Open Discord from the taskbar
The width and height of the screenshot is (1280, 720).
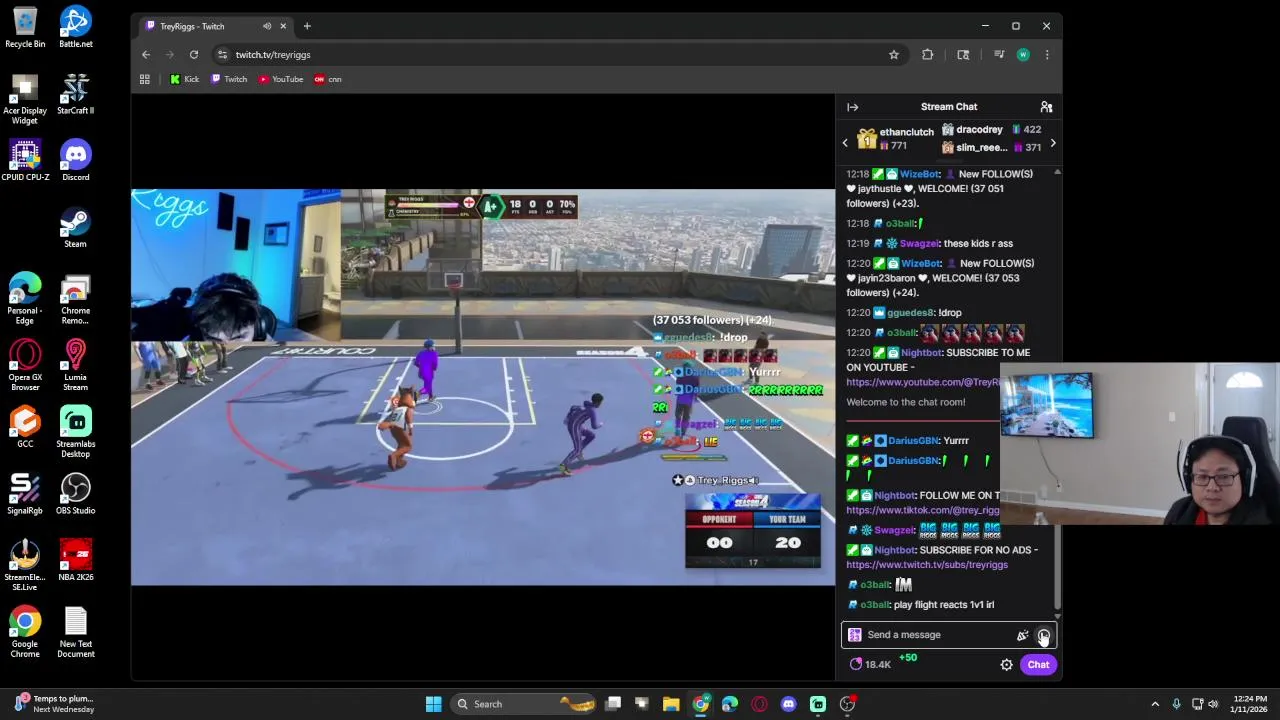coord(788,704)
